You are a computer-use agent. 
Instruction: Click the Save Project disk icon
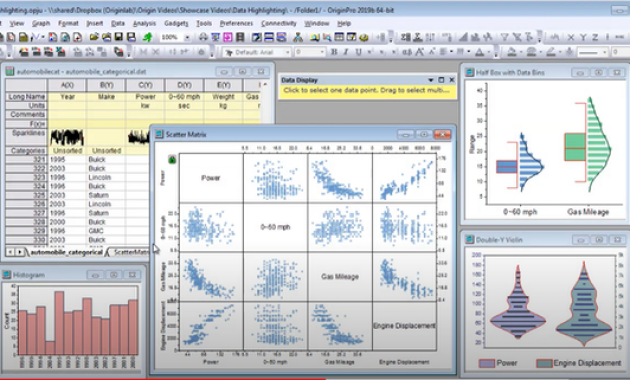pyautogui.click(x=119, y=37)
